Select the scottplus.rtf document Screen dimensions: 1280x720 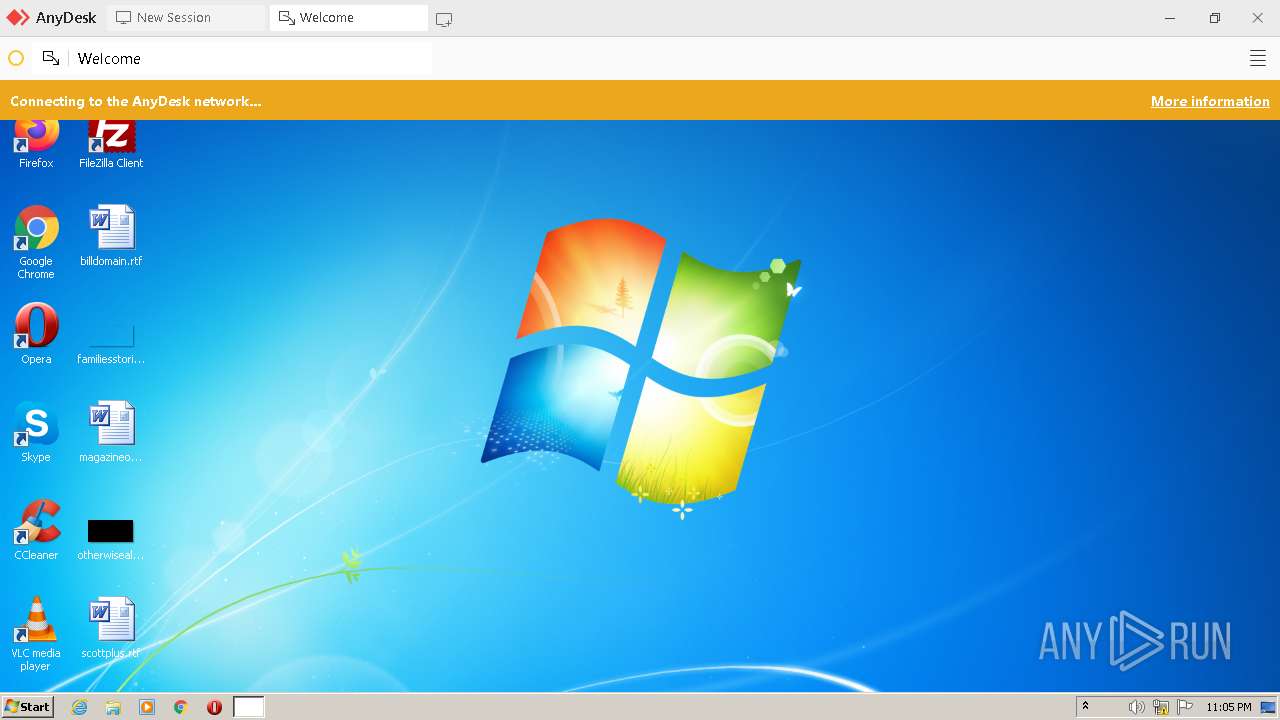(111, 628)
